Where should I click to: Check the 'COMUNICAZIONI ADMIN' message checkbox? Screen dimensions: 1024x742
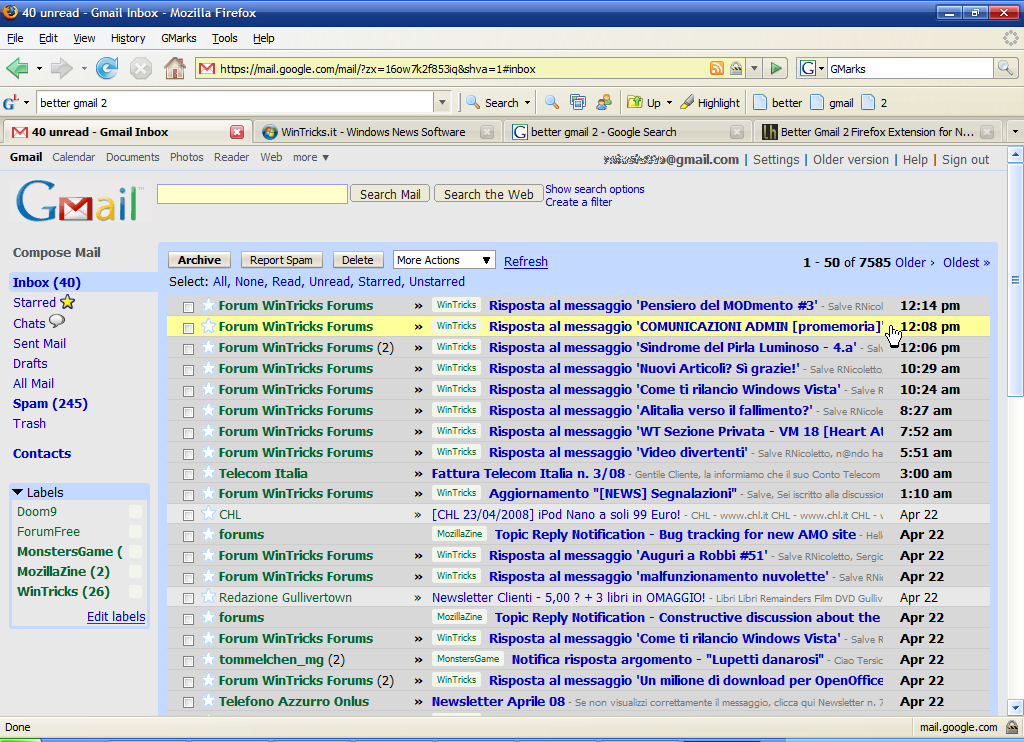(188, 328)
